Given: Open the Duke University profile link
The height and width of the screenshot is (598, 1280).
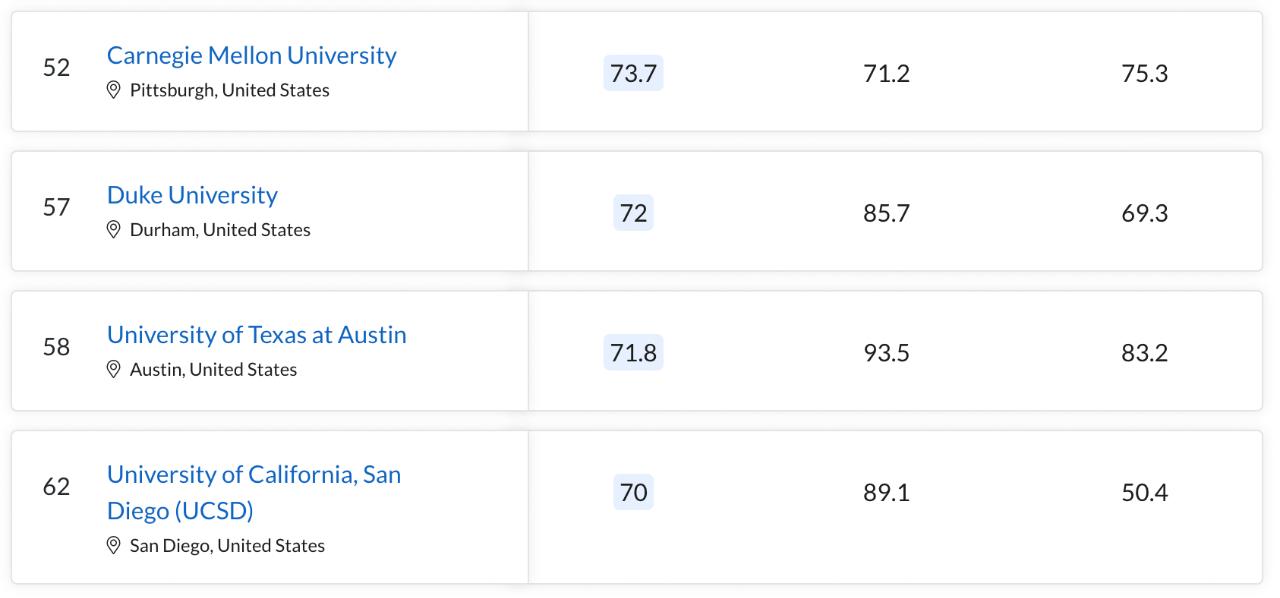Looking at the screenshot, I should pos(192,195).
